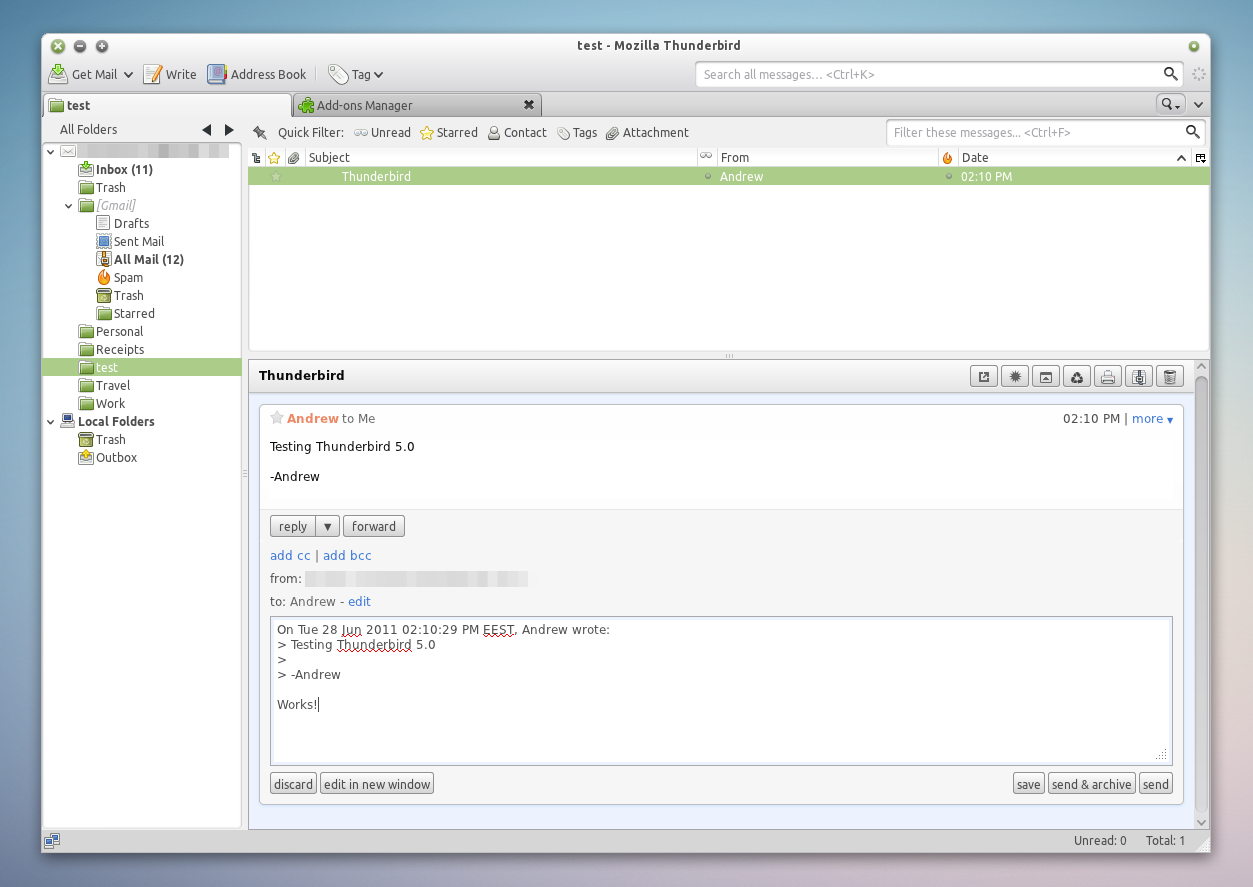Click the recycle-symbol button in message header

pyautogui.click(x=1077, y=376)
